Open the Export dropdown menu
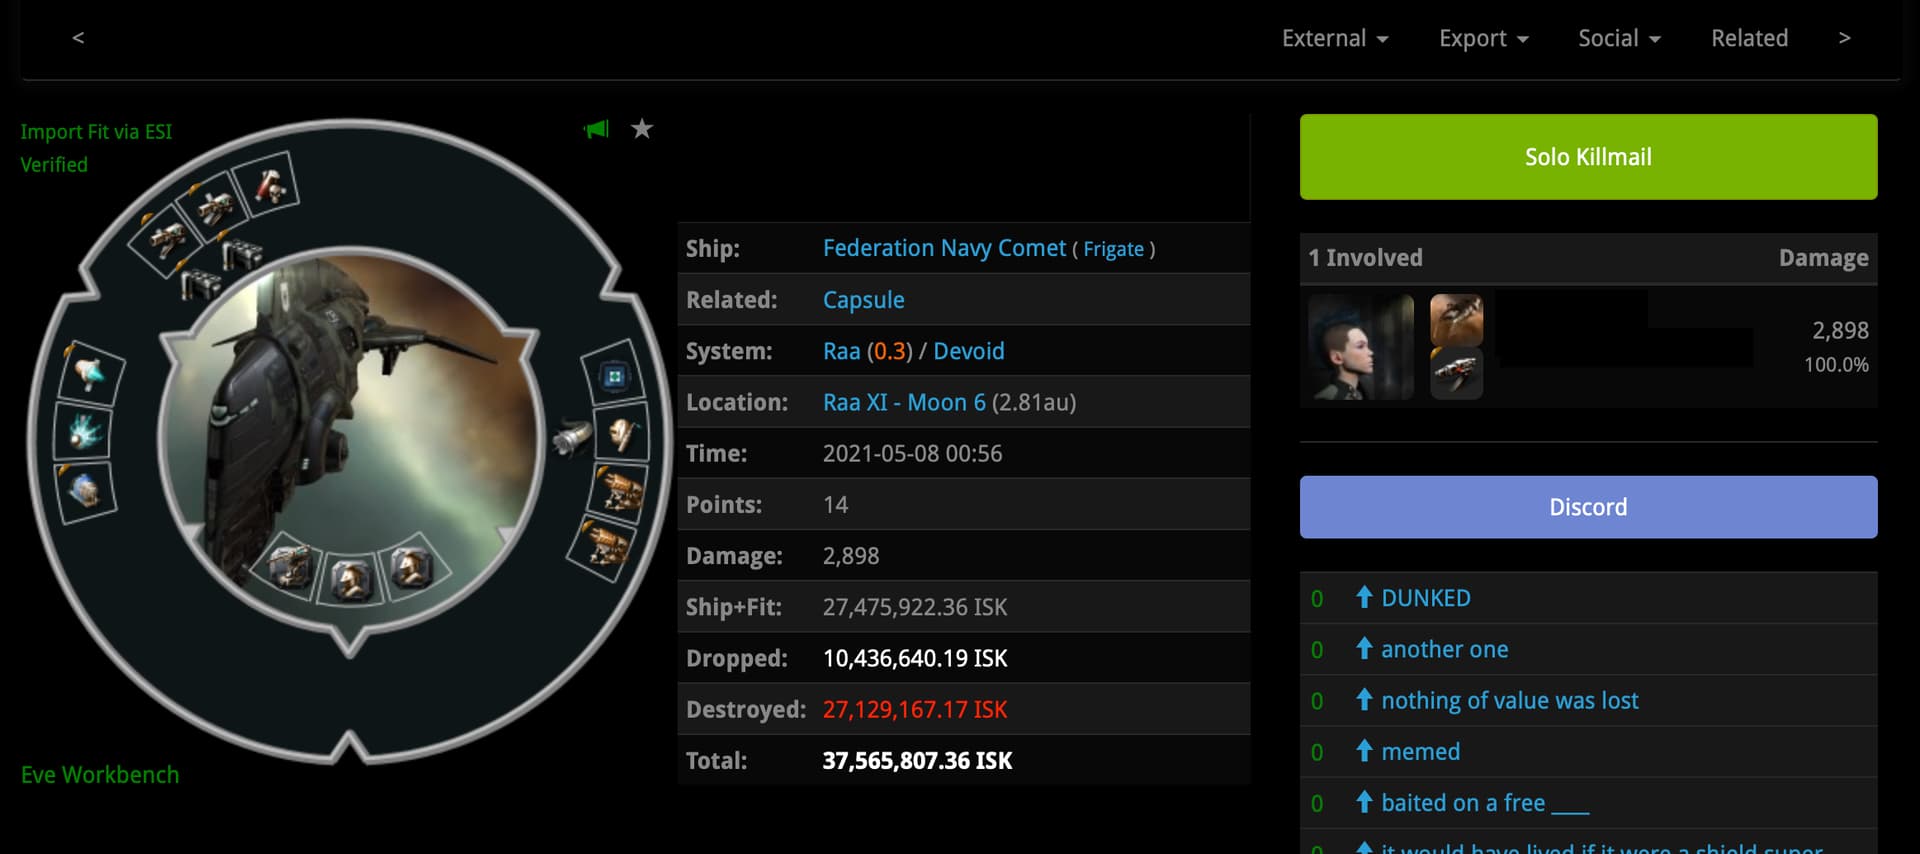This screenshot has width=1920, height=854. click(1484, 38)
